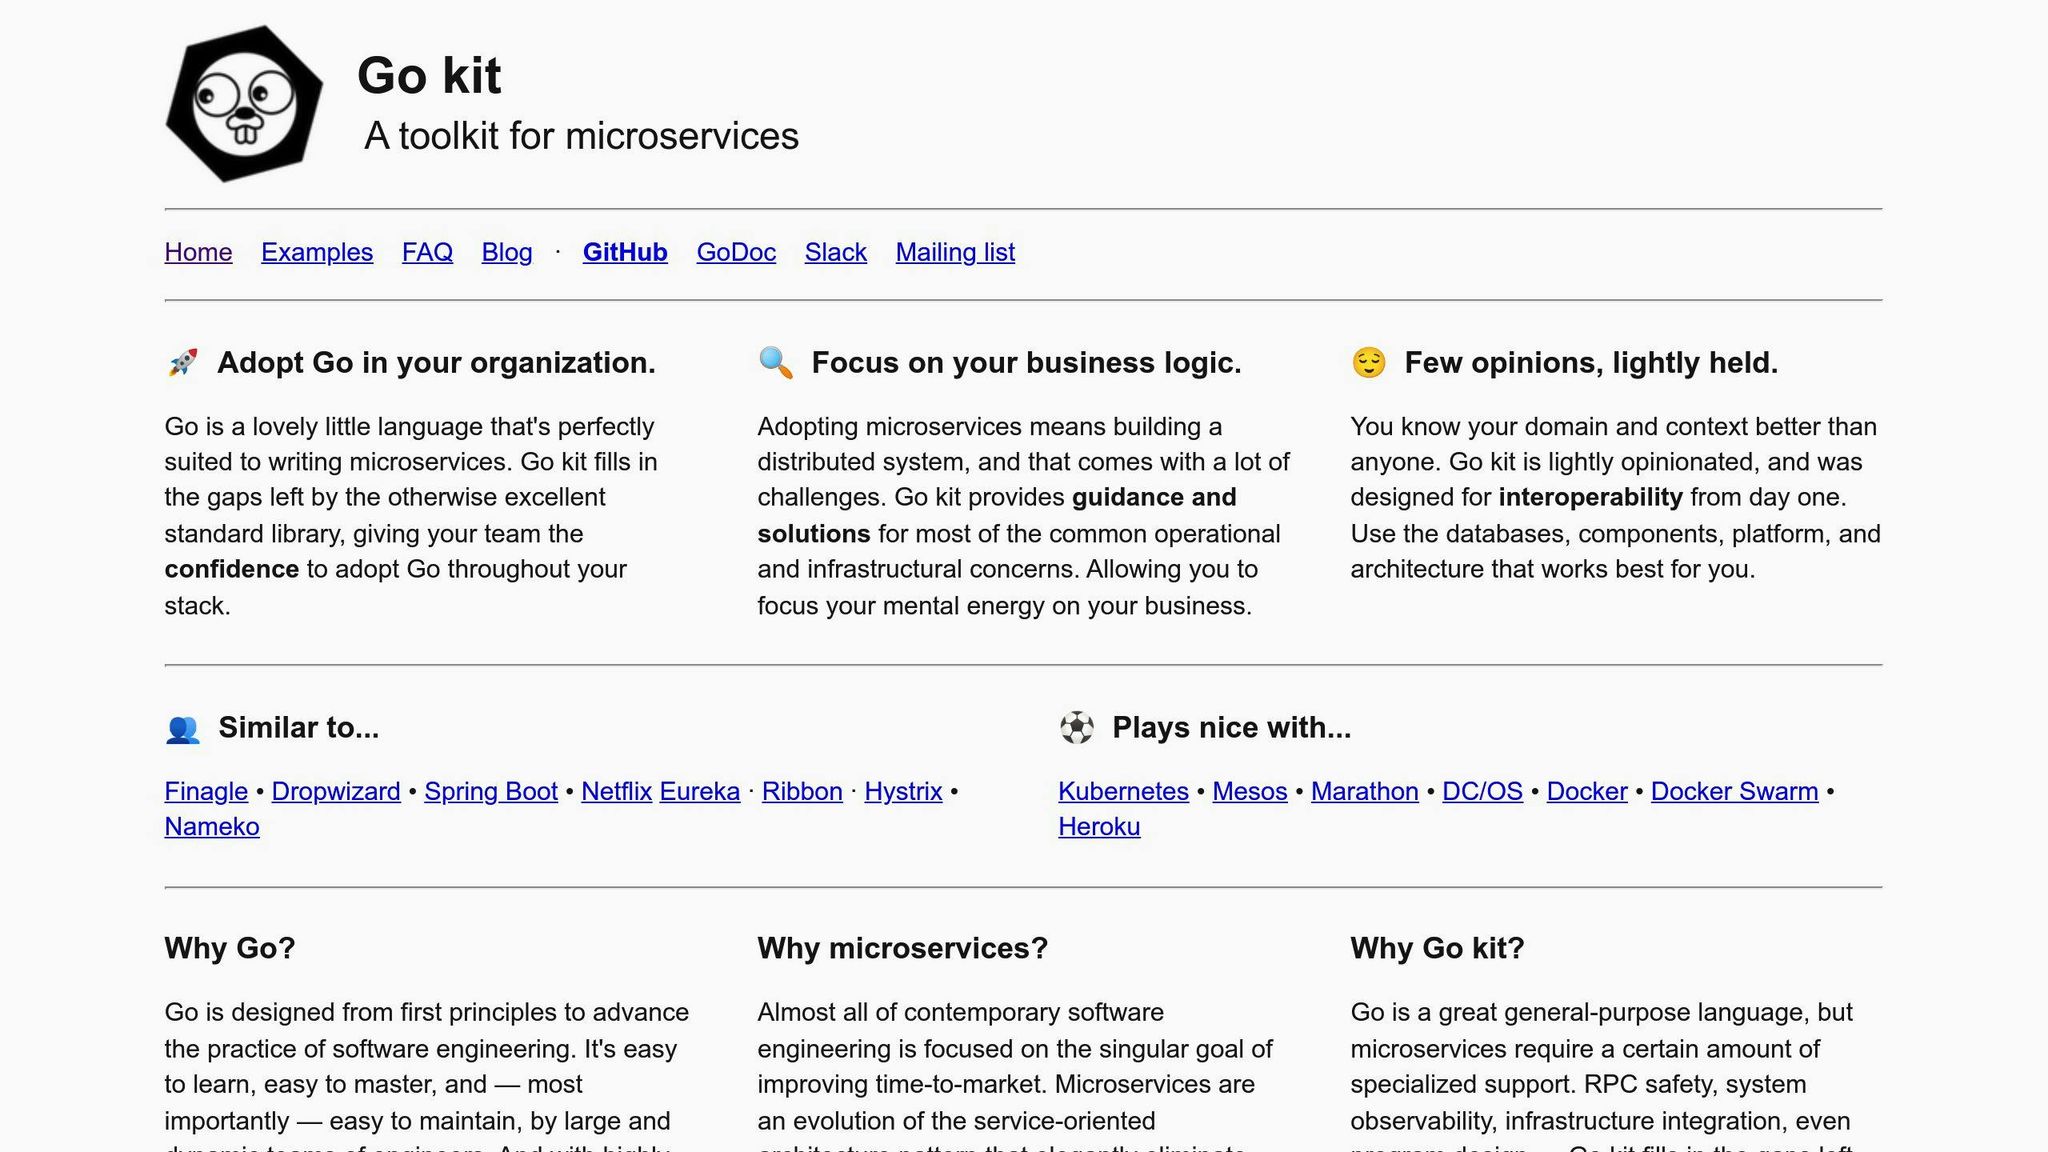This screenshot has width=2048, height=1152.
Task: Click the magnifying glass emoji icon
Action: click(775, 362)
